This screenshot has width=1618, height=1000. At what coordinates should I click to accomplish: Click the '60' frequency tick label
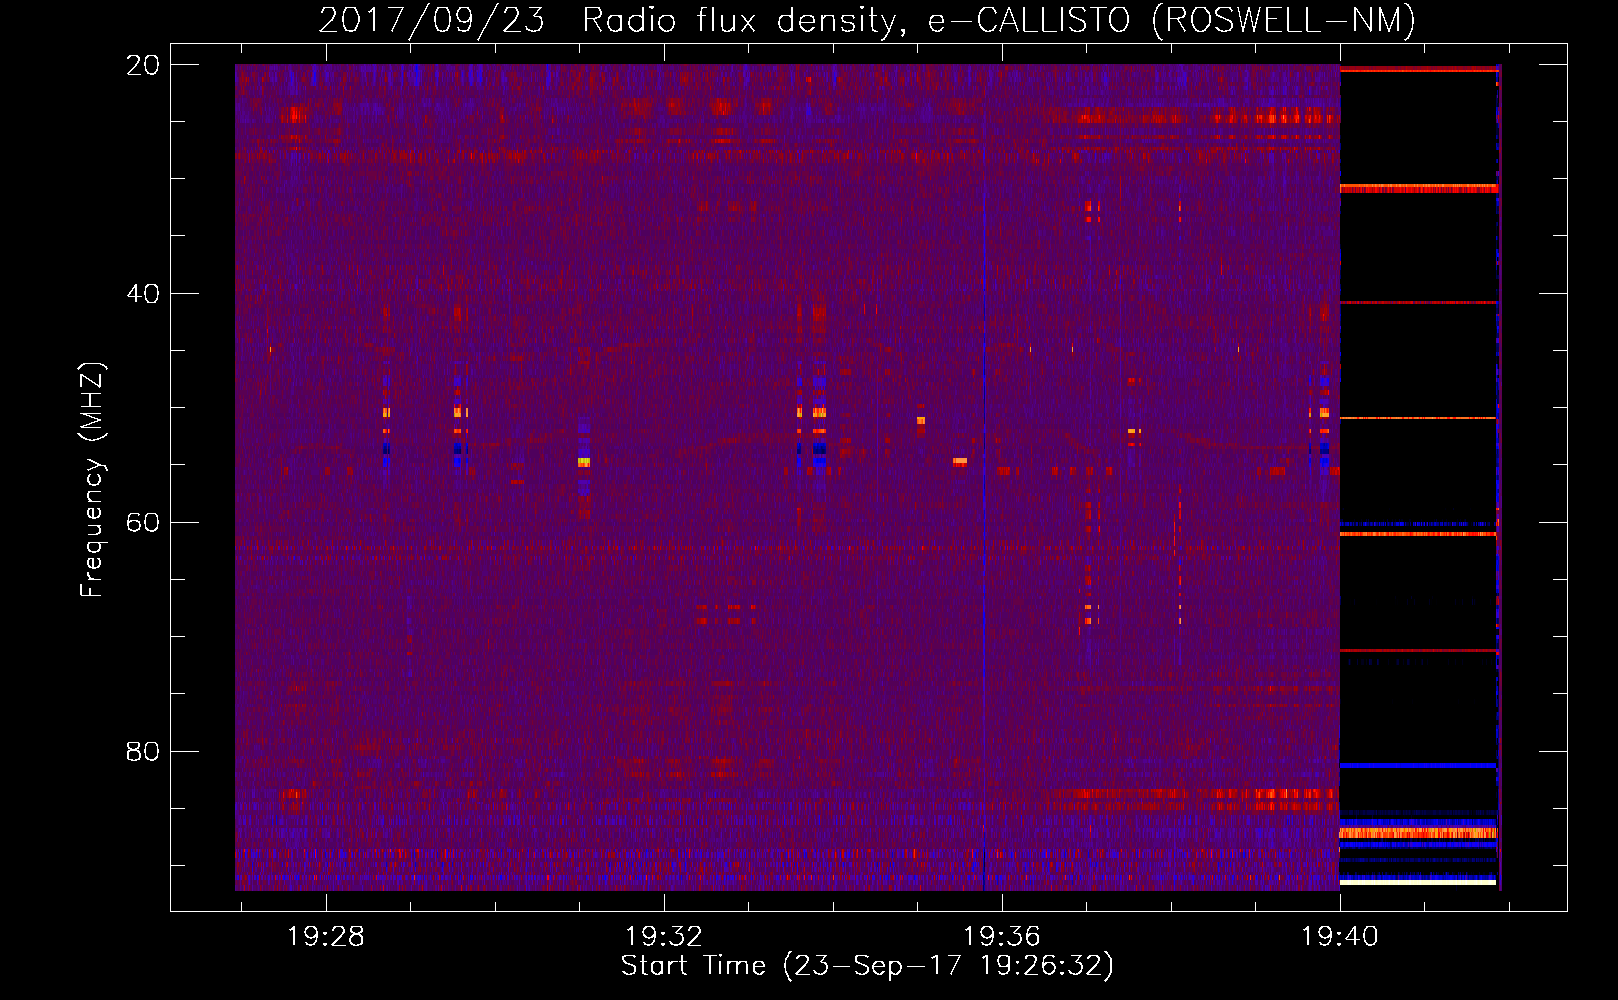[x=143, y=522]
